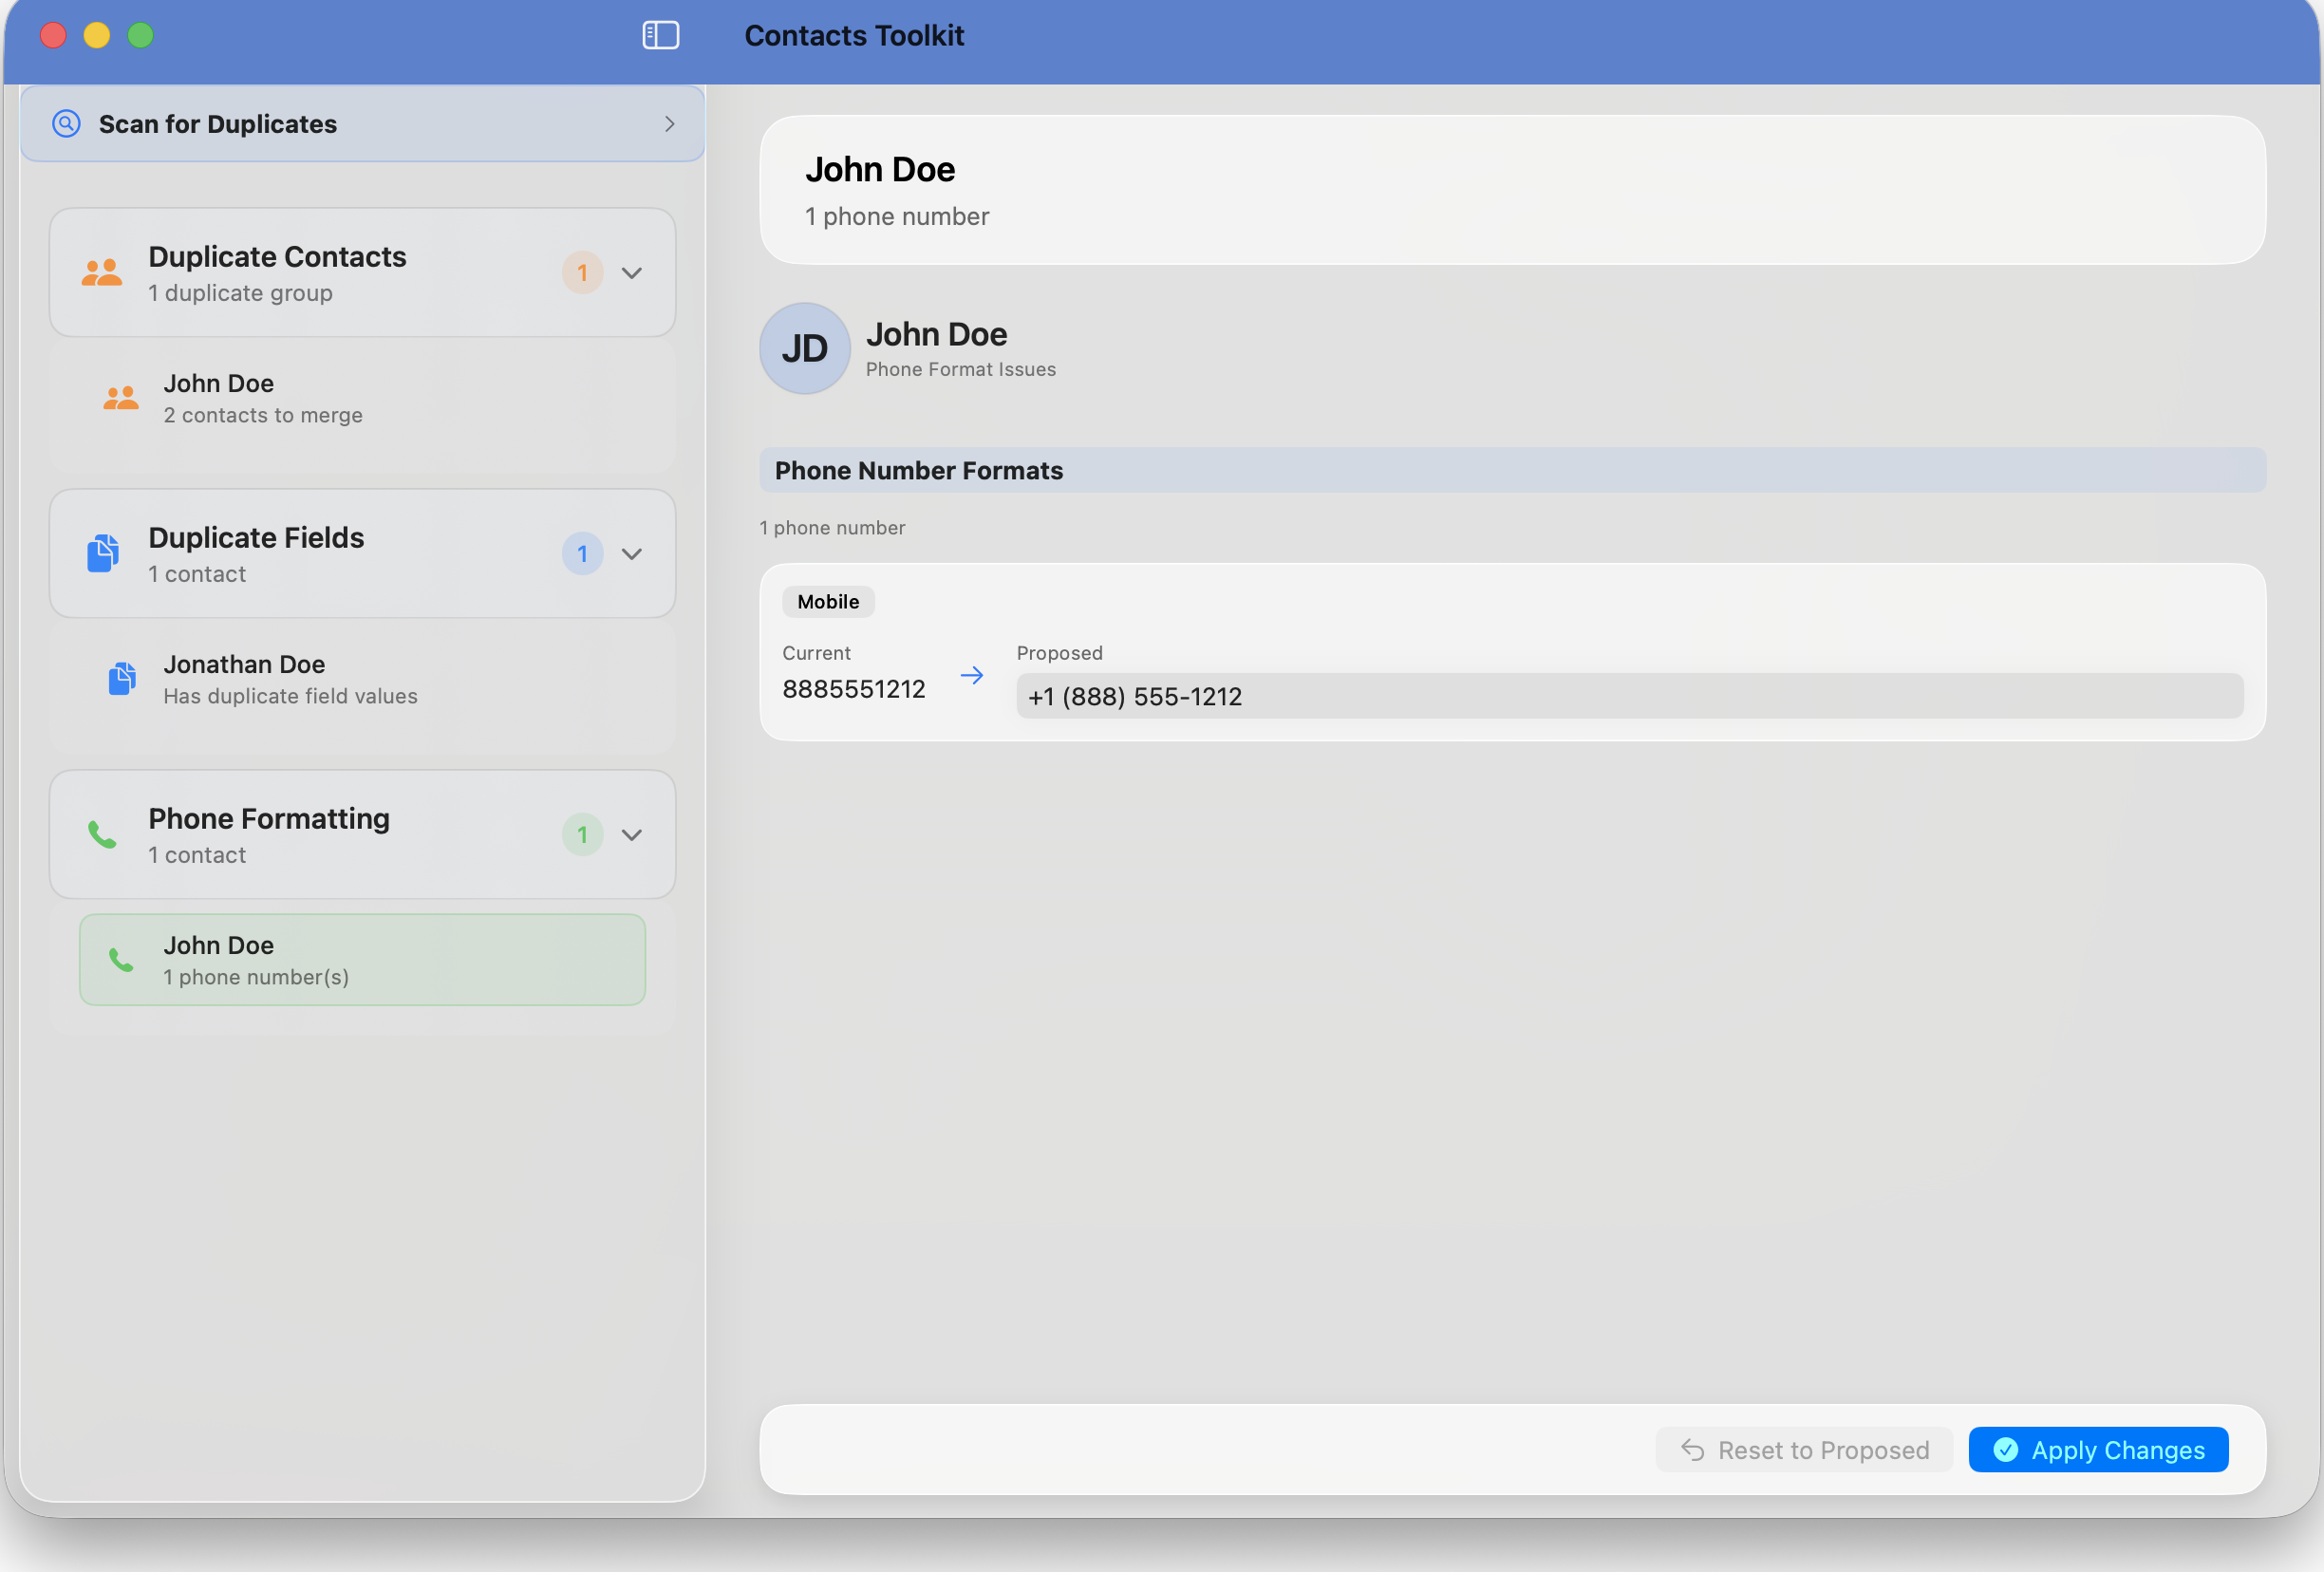Toggle the sidebar using the toolbar icon

[660, 35]
